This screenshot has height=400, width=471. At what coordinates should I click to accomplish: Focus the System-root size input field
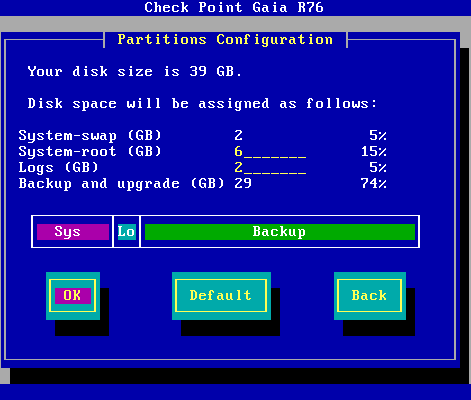click(270, 152)
